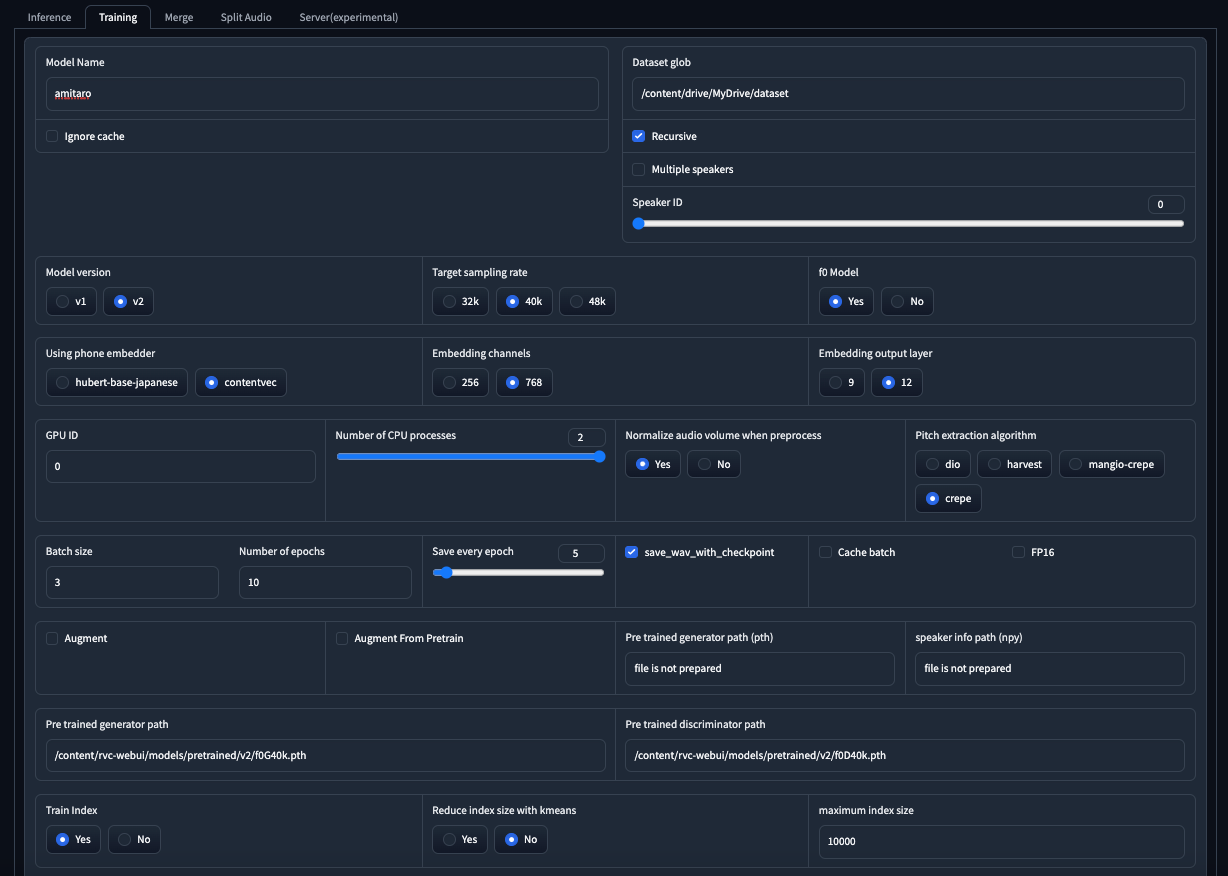Select No for Train Index
The width and height of the screenshot is (1228, 876).
click(x=134, y=839)
